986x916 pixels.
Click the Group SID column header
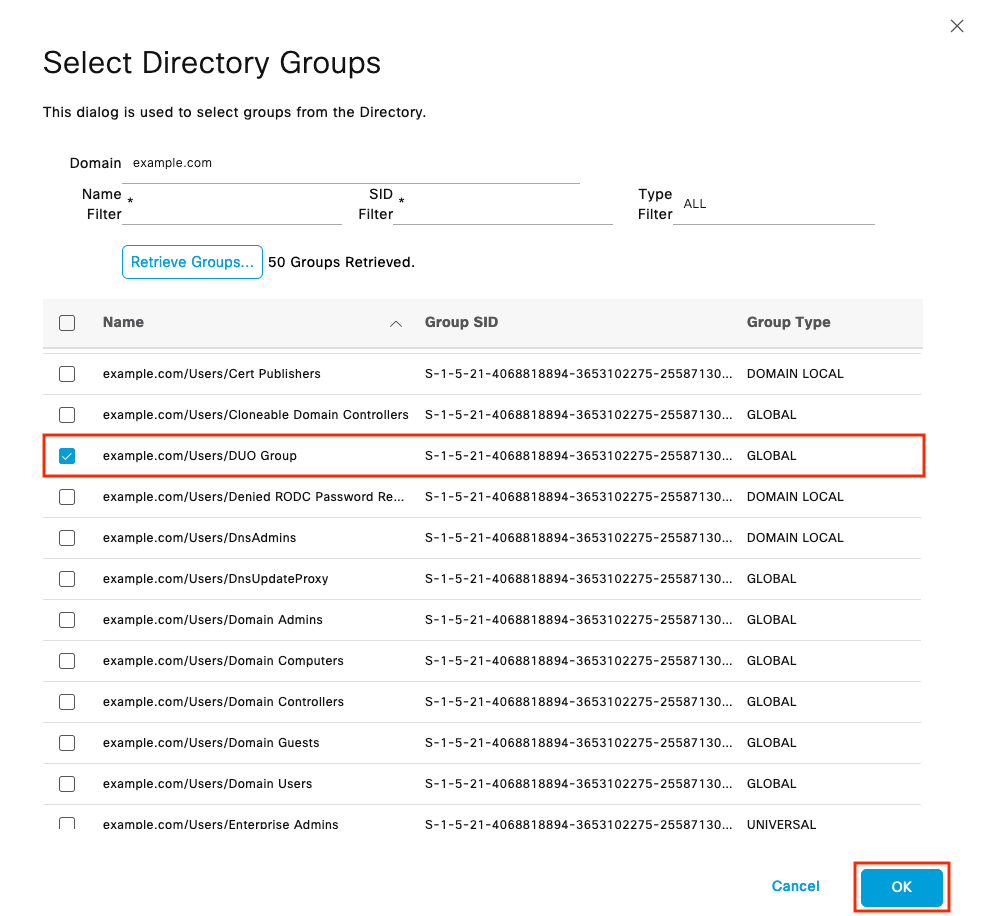click(461, 323)
